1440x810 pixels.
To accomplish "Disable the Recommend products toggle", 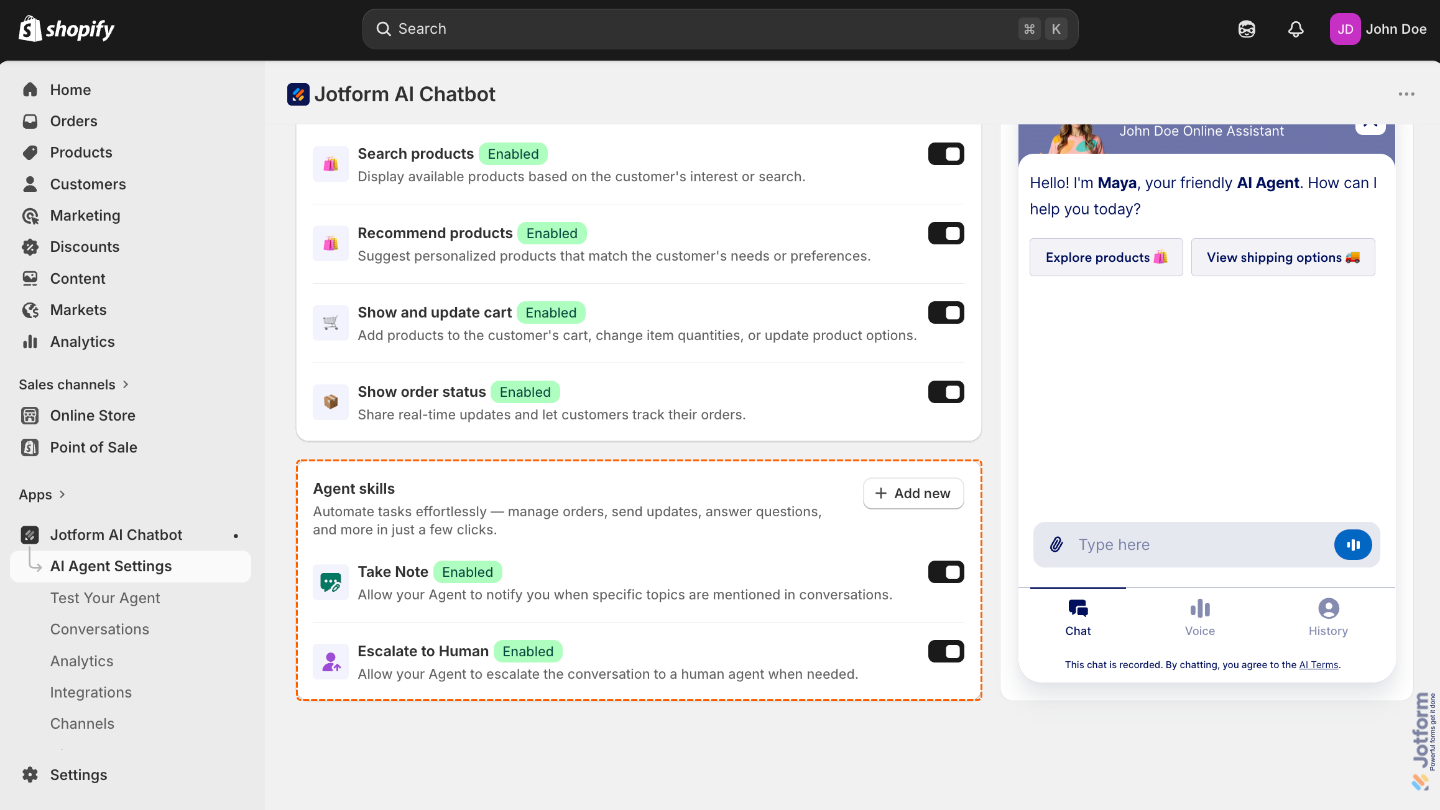I will pos(945,232).
